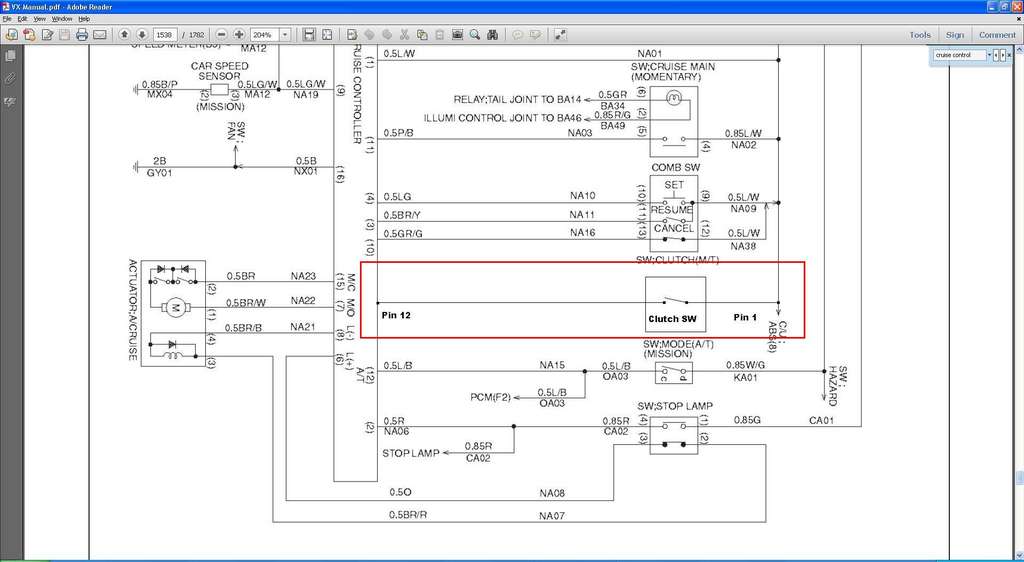The width and height of the screenshot is (1024, 562).
Task: Click the page number field showing 1538
Action: pyautogui.click(x=165, y=35)
